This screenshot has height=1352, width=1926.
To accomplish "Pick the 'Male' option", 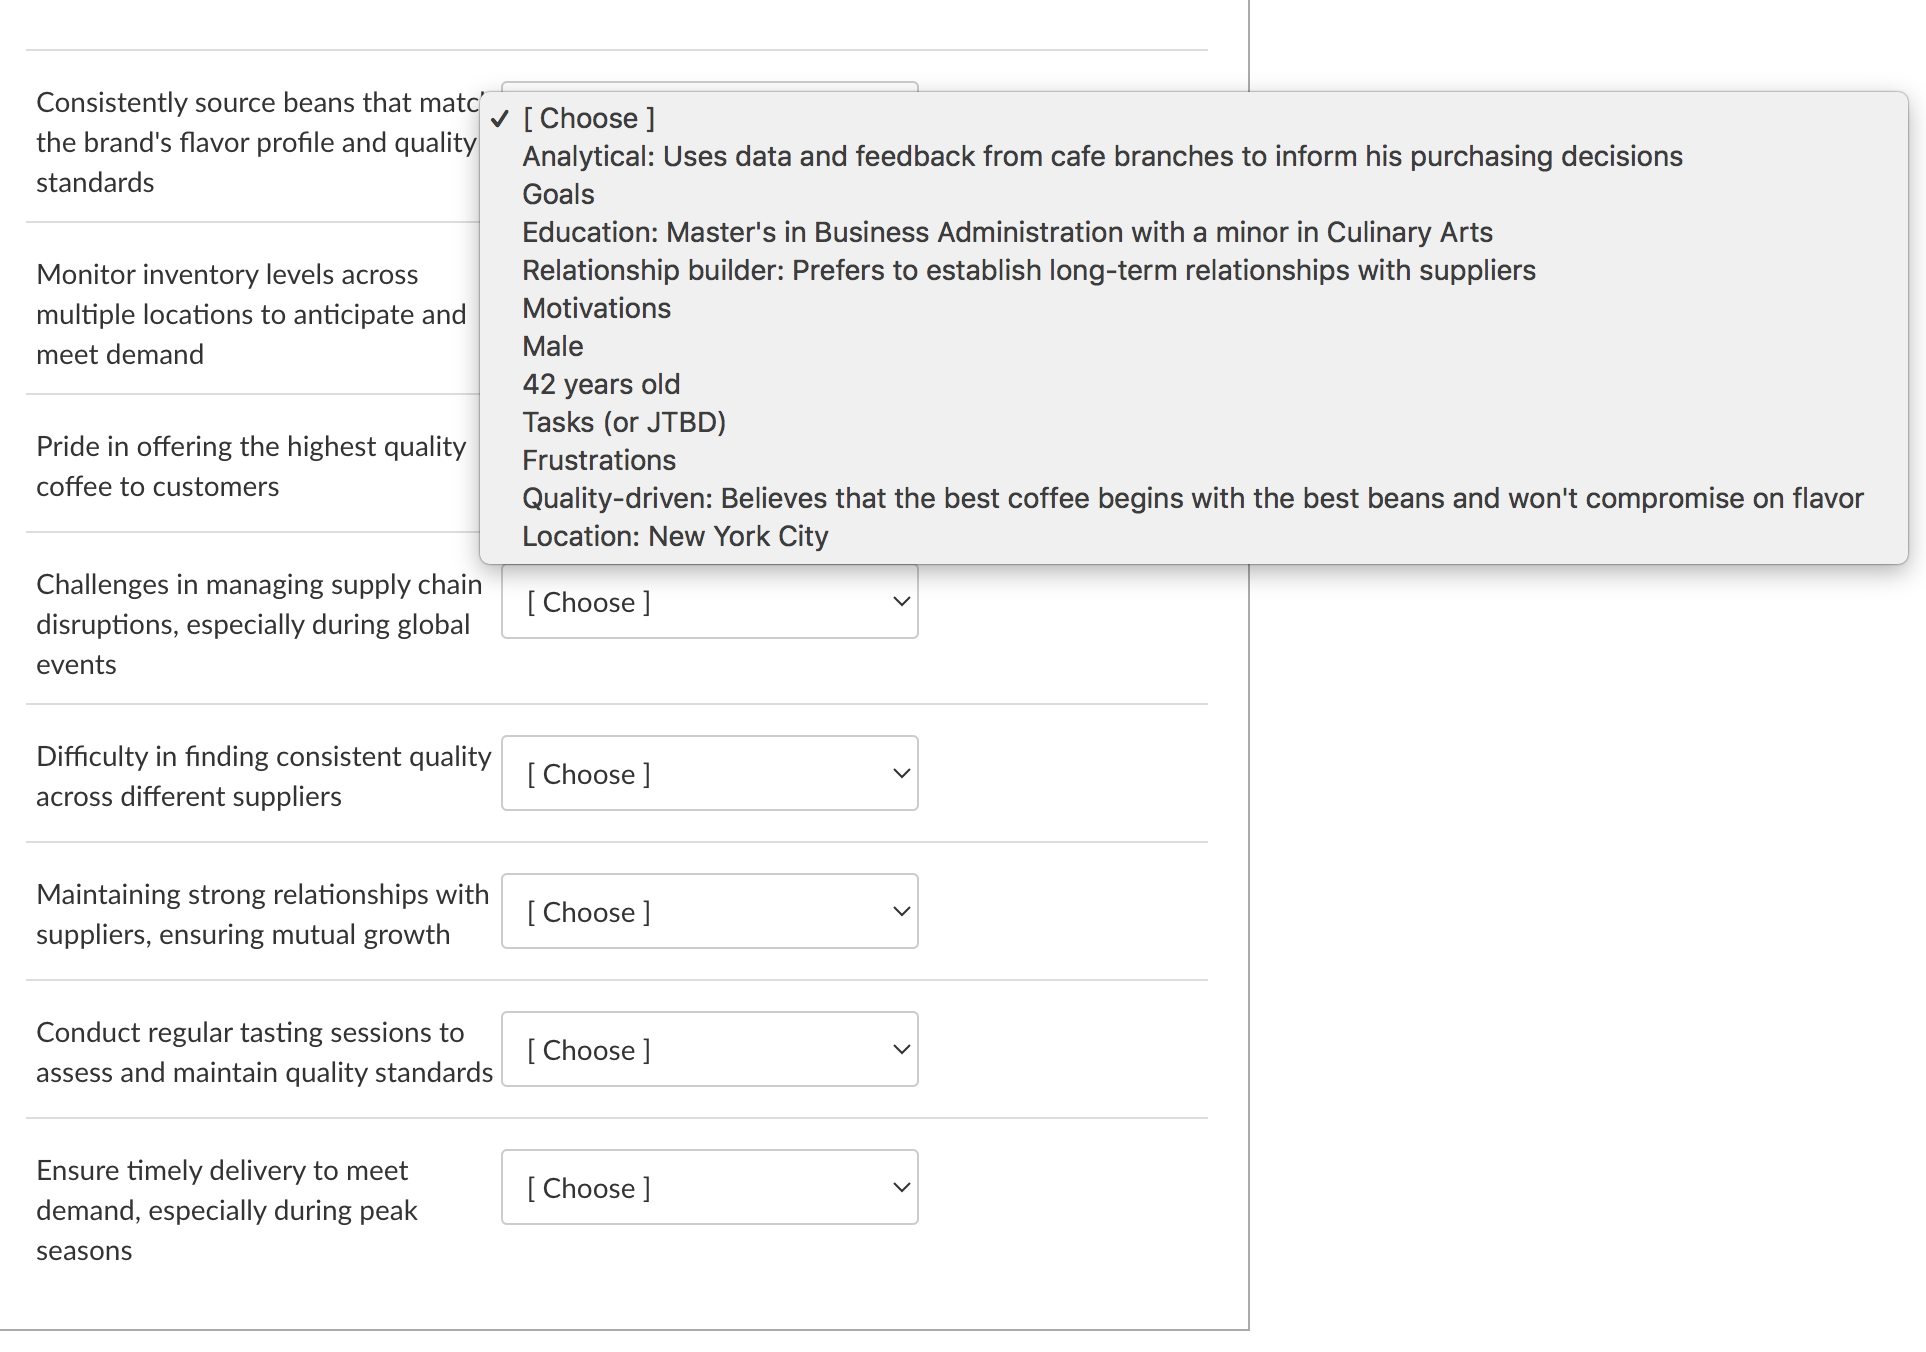I will [x=552, y=346].
